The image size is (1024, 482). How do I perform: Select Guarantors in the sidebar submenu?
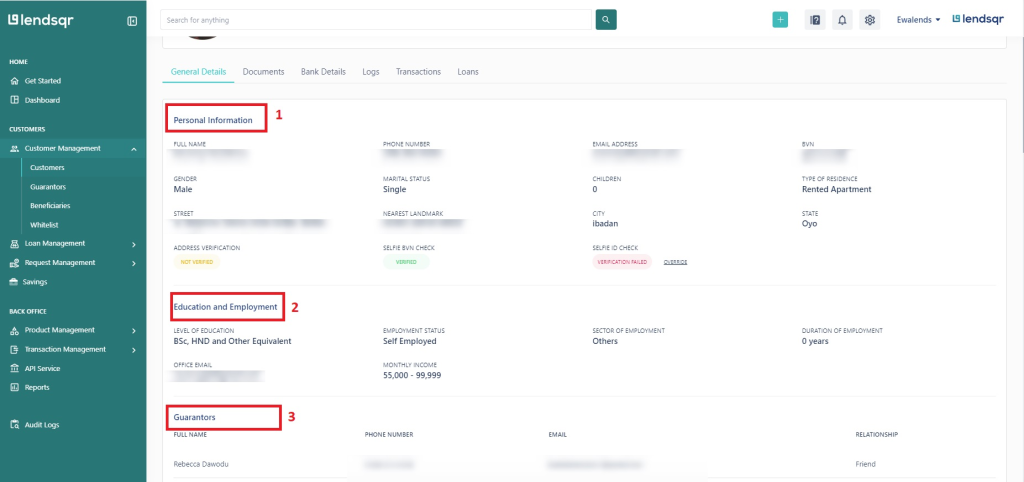click(x=48, y=187)
